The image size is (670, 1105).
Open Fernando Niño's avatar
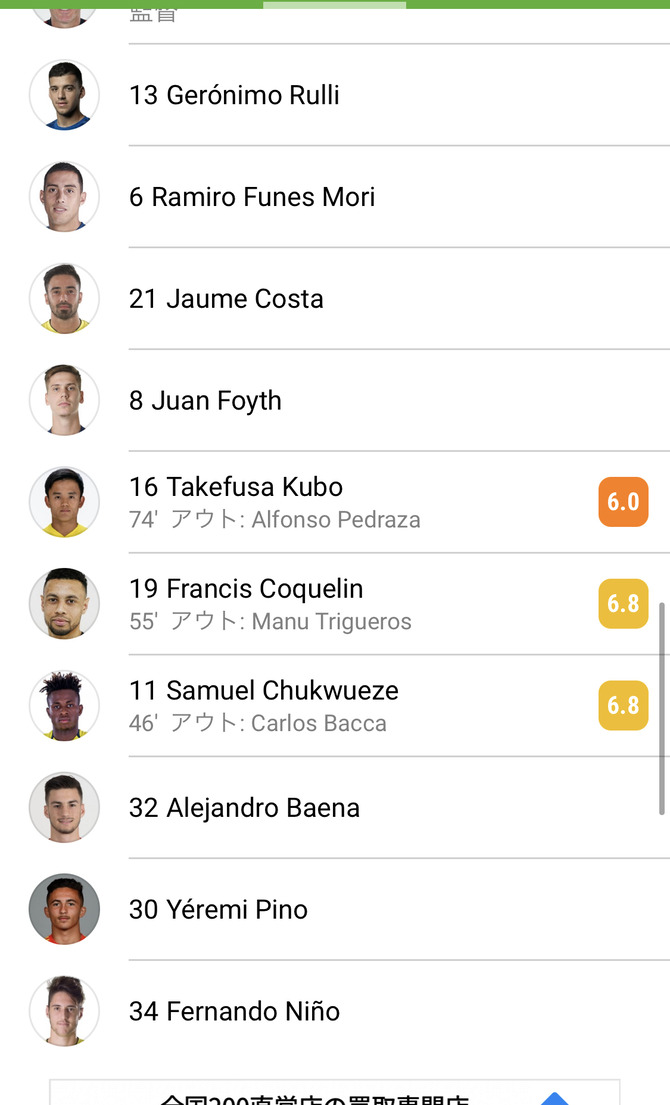[64, 1011]
